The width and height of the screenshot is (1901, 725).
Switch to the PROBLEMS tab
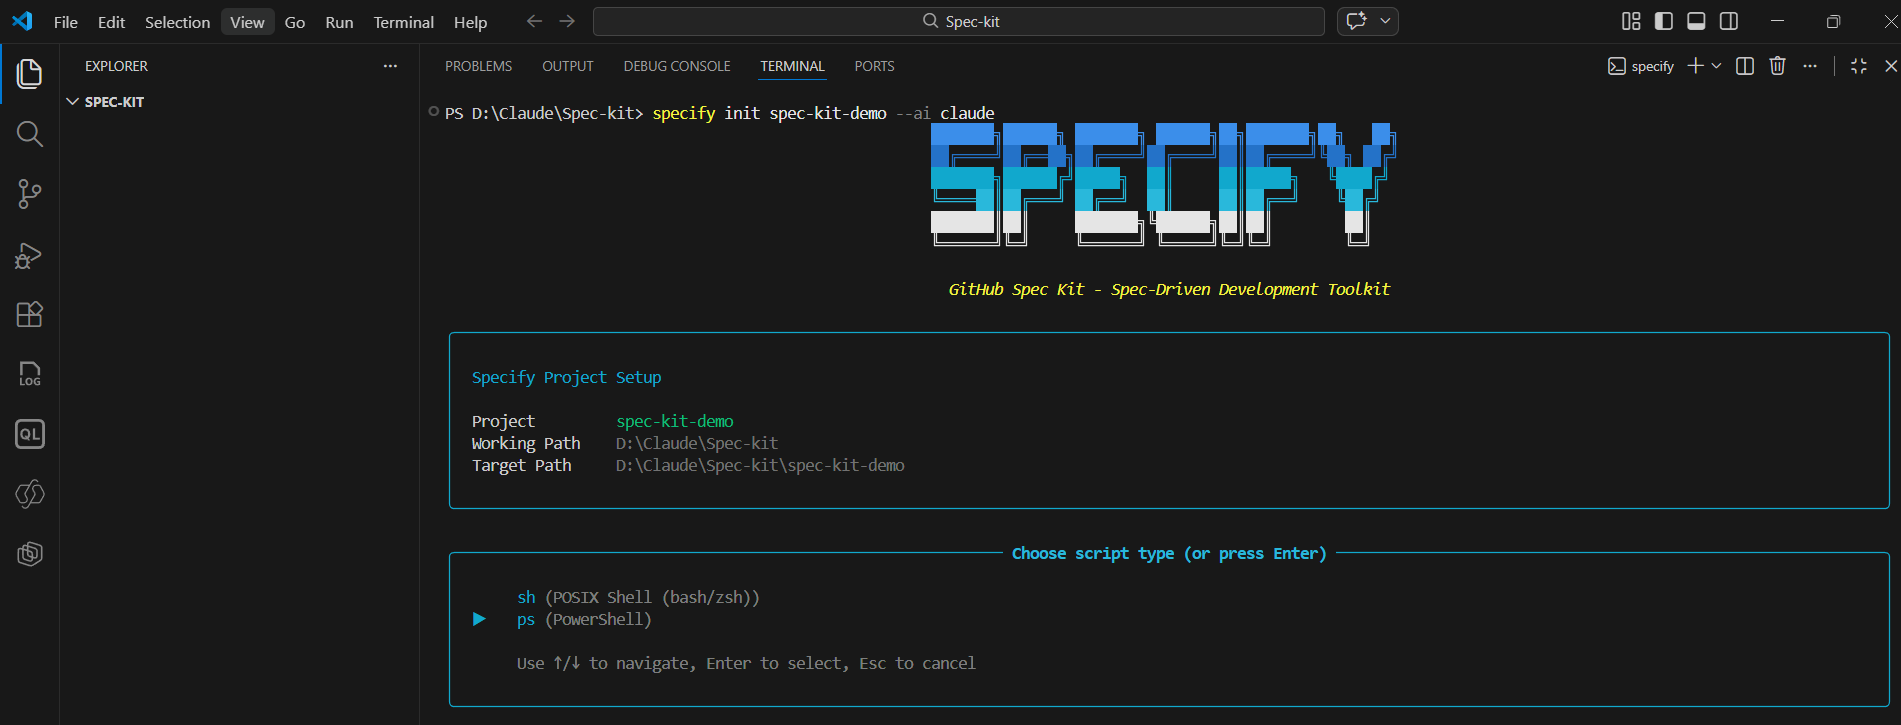pos(478,66)
